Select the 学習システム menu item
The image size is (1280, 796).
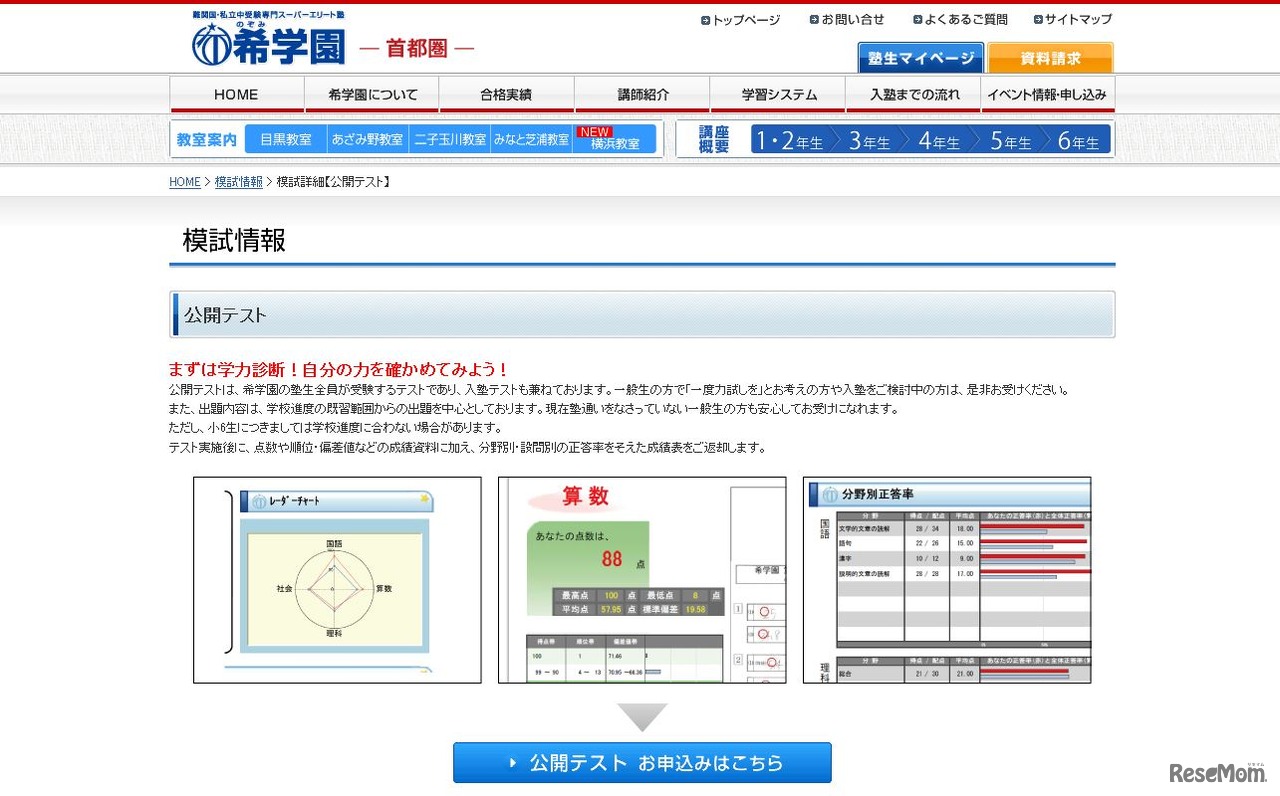click(x=778, y=95)
